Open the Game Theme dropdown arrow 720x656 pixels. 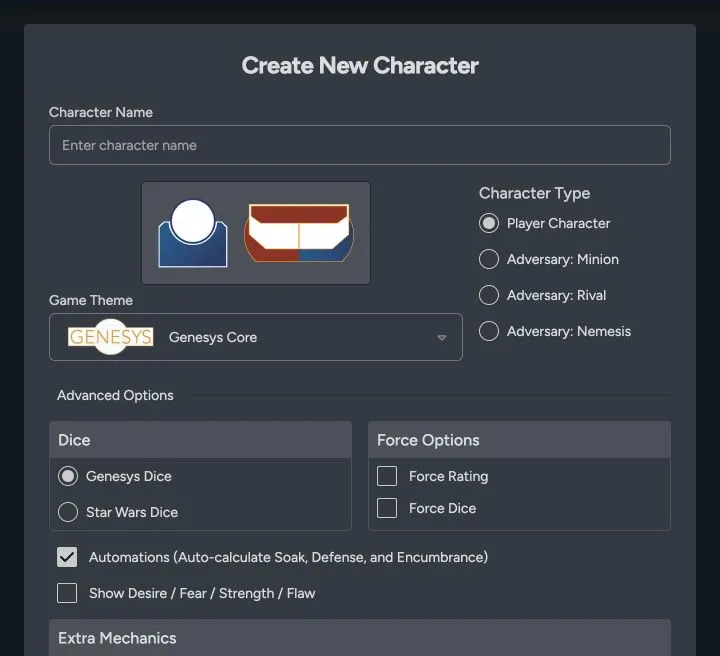442,337
